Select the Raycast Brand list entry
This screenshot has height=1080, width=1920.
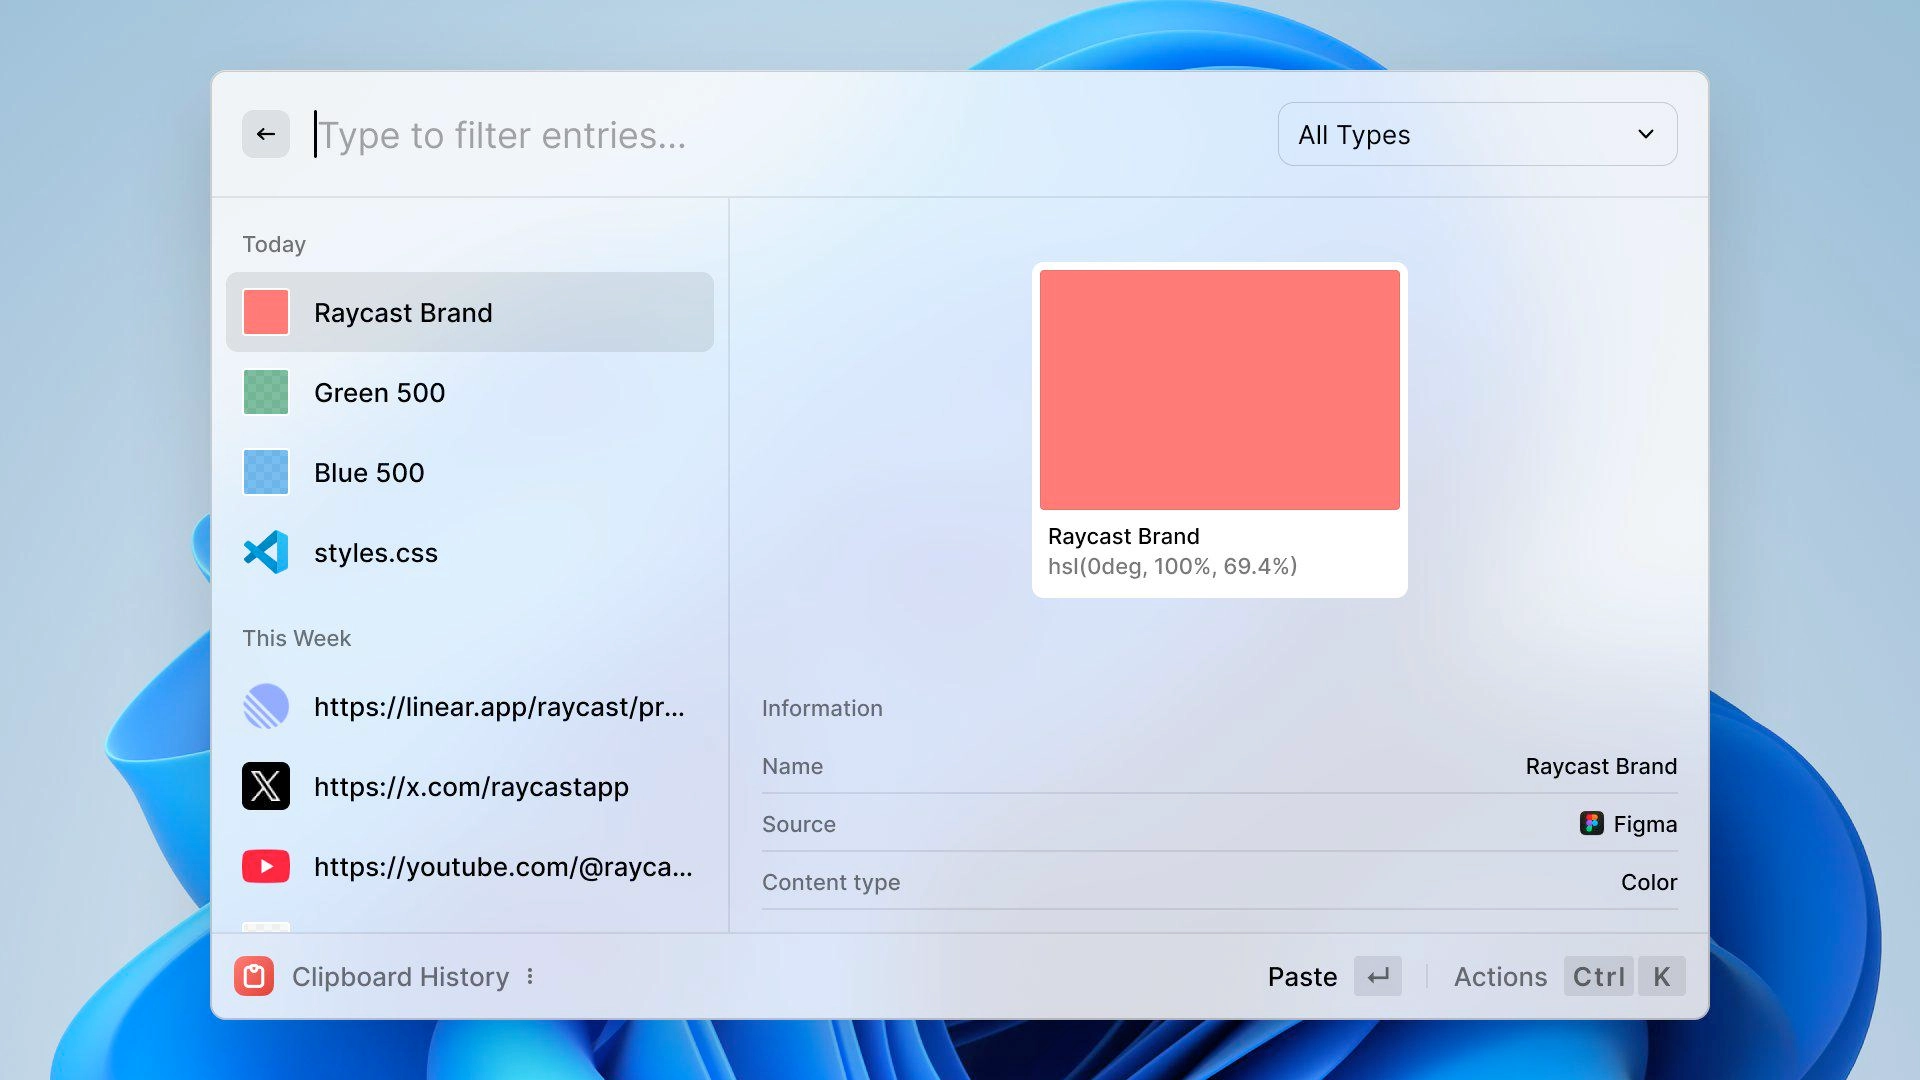470,312
